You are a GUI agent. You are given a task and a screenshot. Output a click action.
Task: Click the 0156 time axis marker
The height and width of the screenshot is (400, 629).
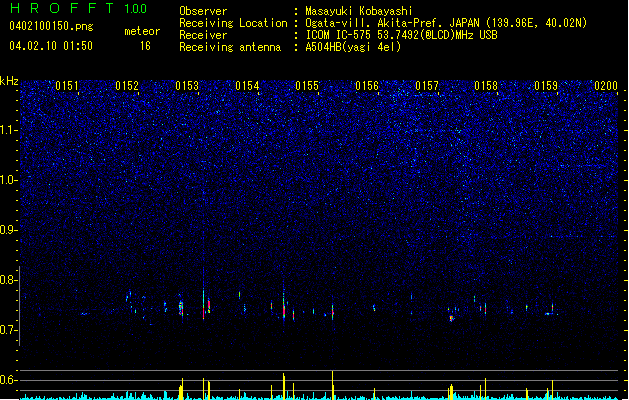point(367,86)
